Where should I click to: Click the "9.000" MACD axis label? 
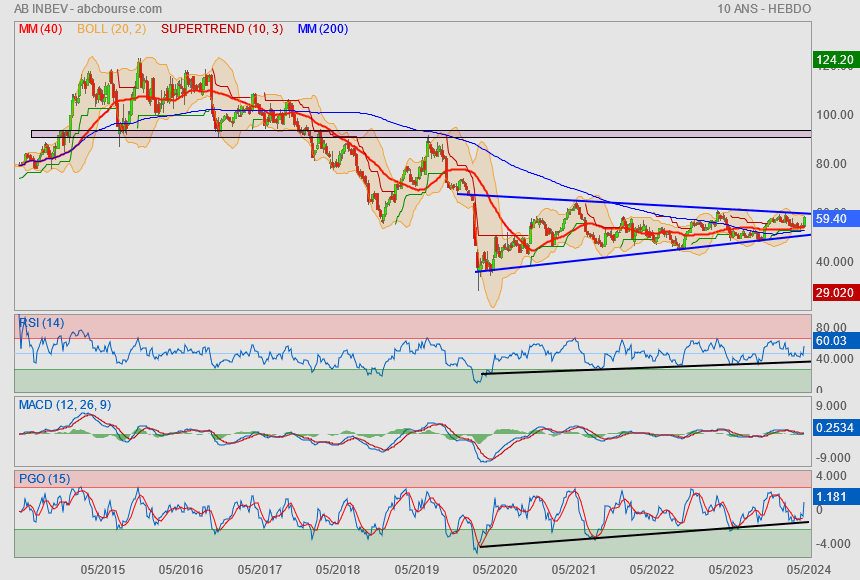point(831,406)
